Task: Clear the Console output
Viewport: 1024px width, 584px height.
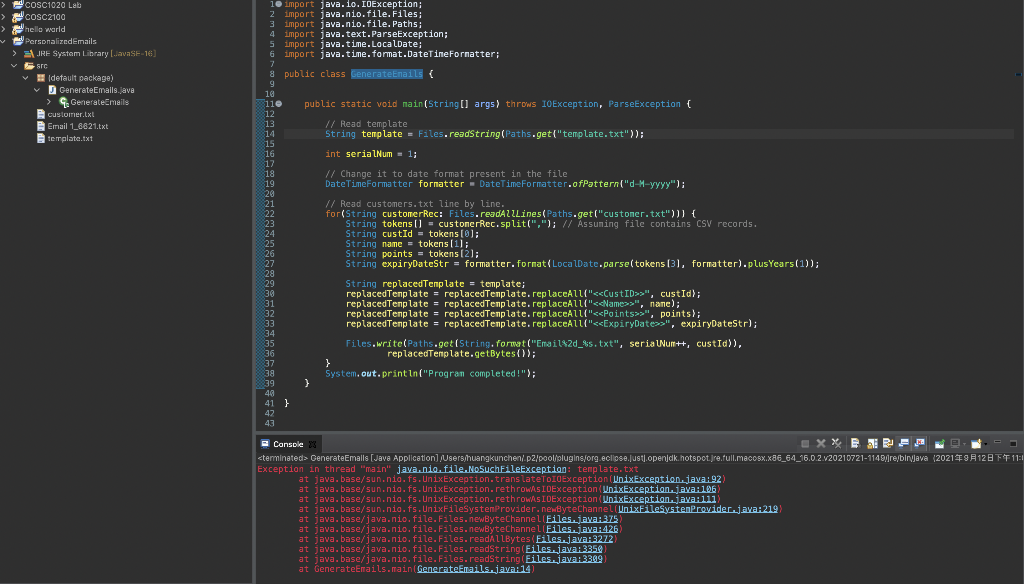Action: [854, 443]
